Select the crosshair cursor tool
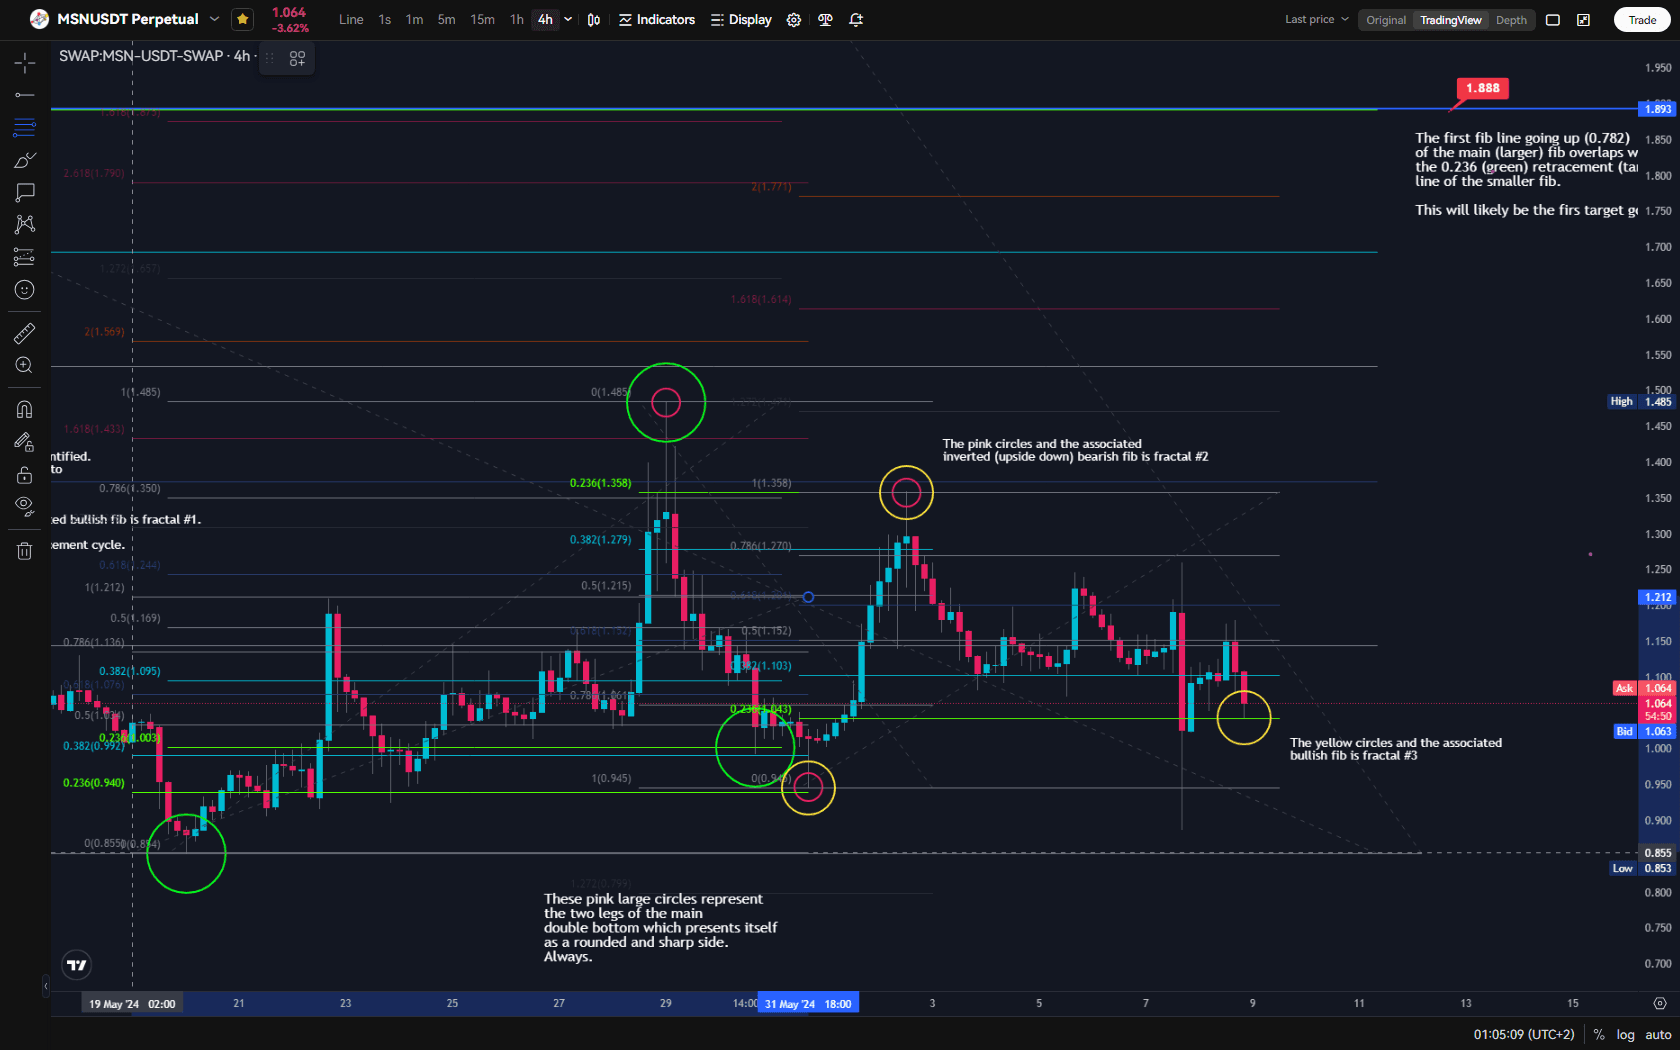The width and height of the screenshot is (1680, 1050). (x=25, y=63)
